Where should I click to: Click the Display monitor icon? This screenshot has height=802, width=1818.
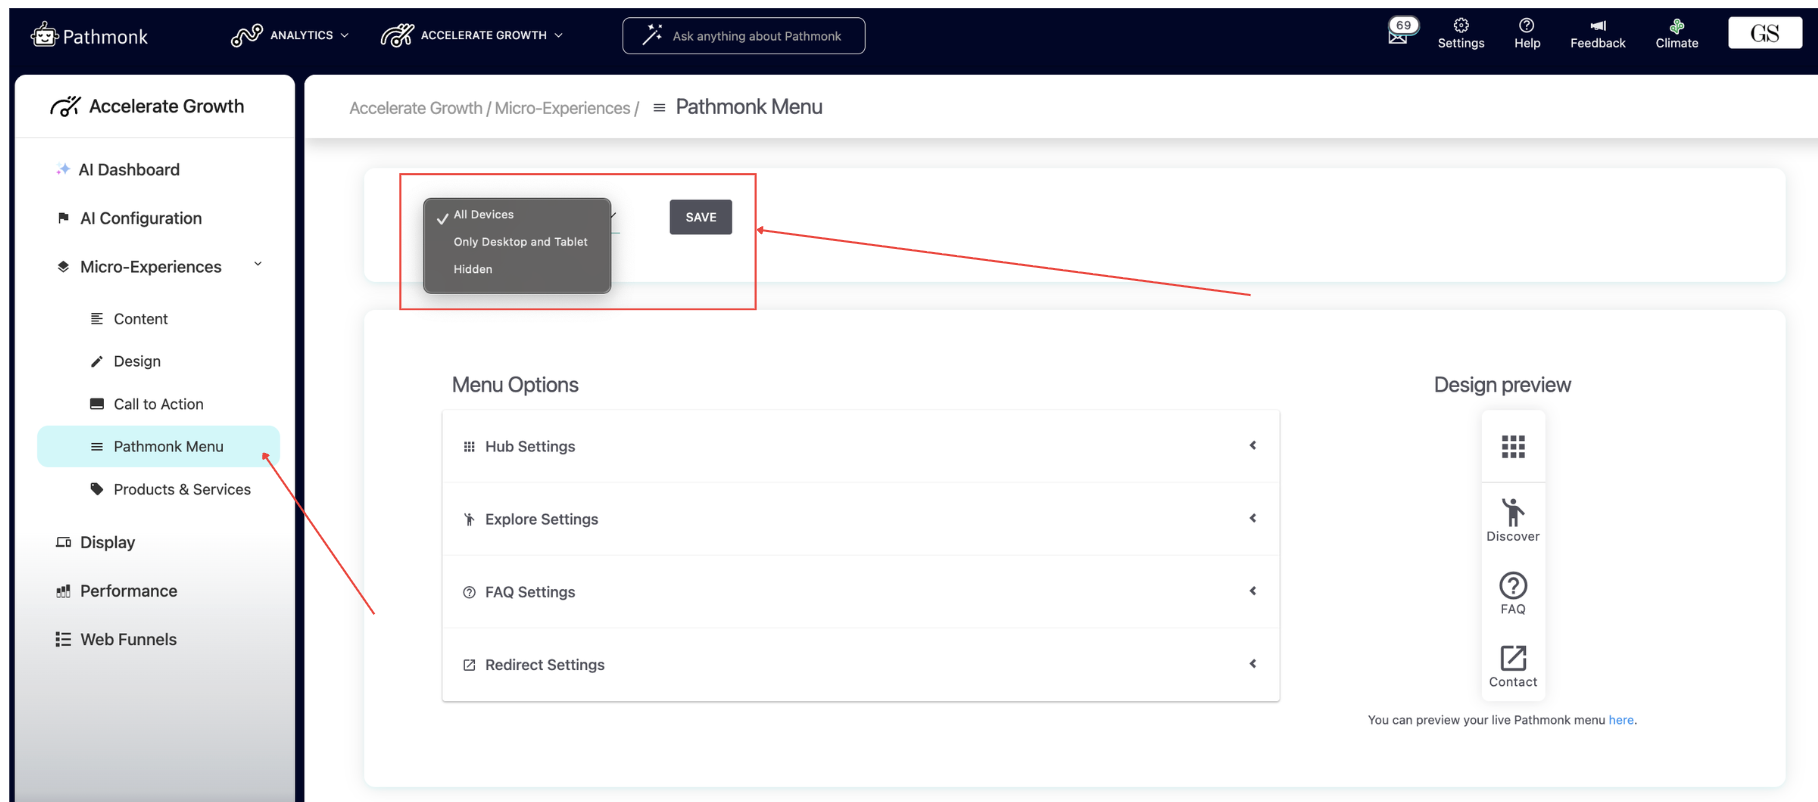63,542
